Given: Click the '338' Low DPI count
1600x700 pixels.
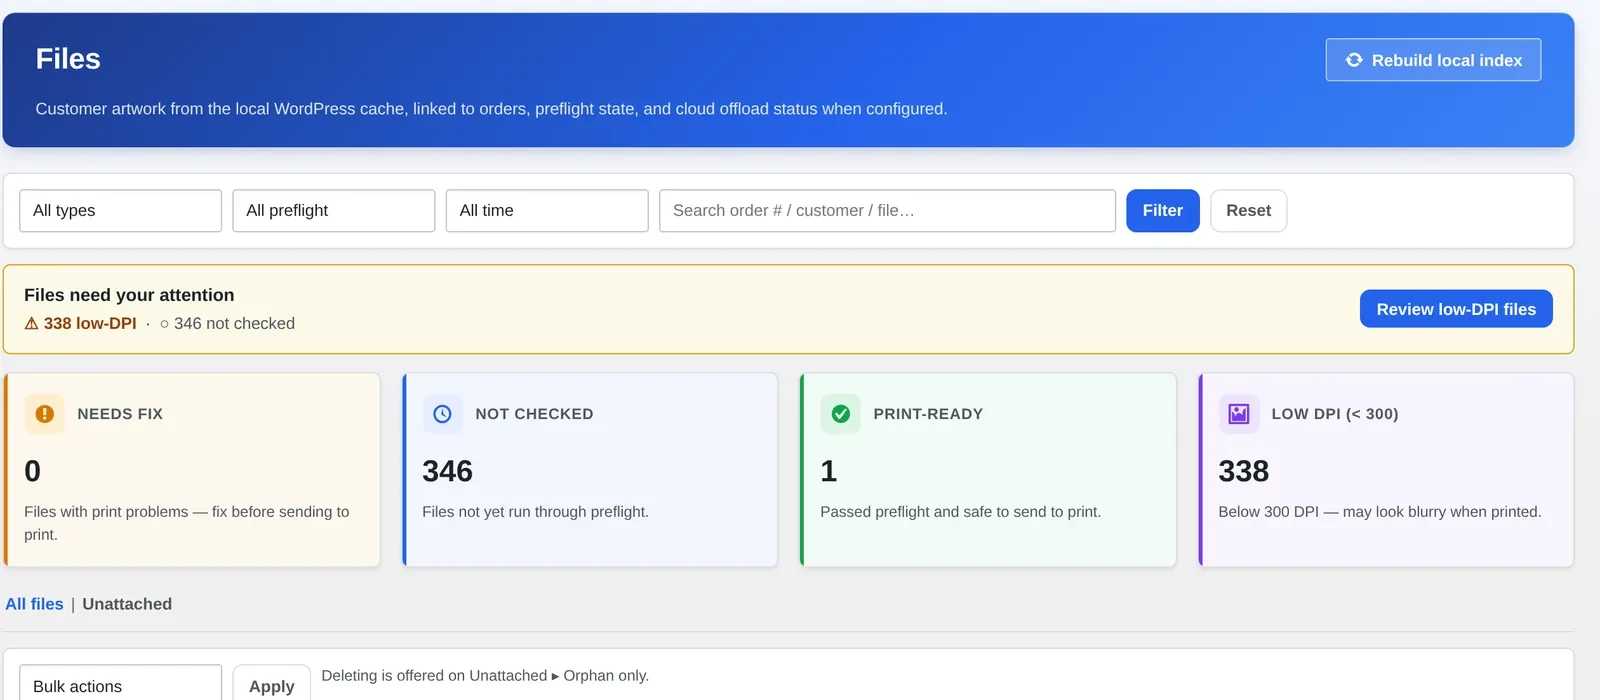Looking at the screenshot, I should [1244, 471].
